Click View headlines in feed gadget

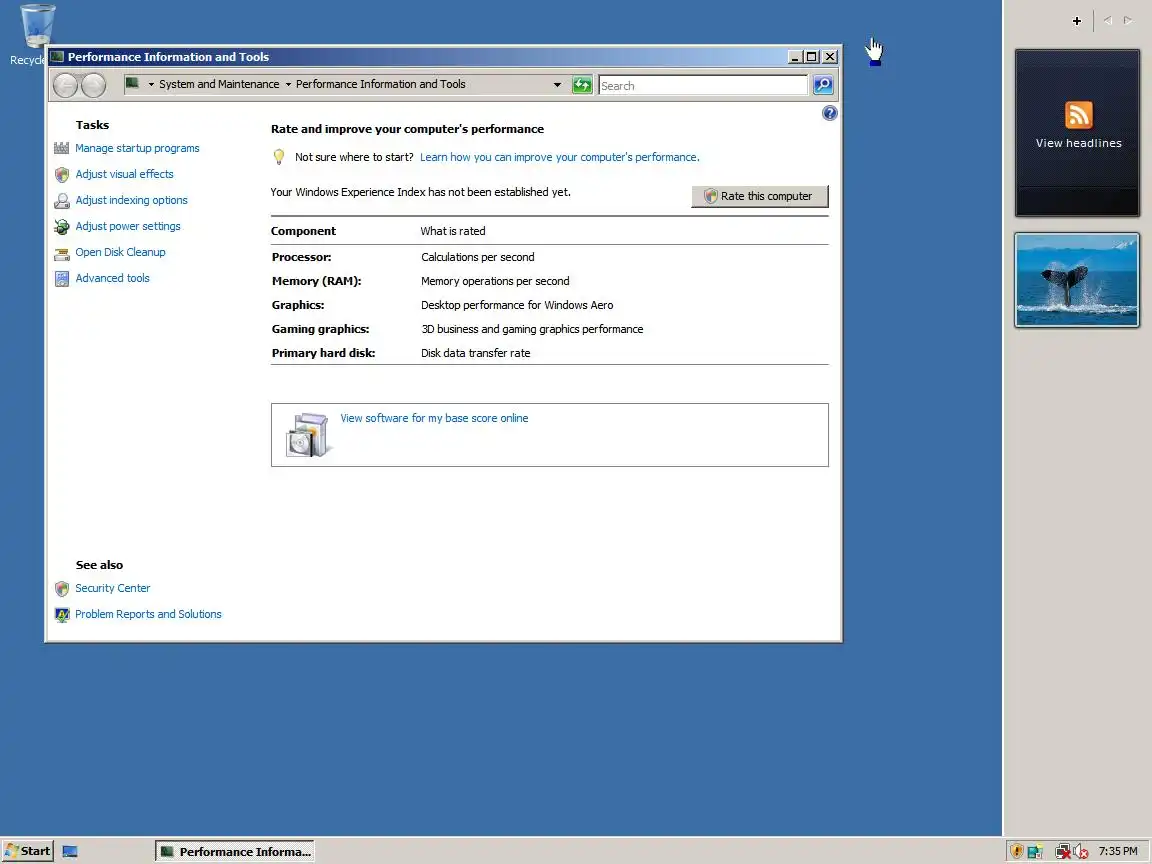[x=1079, y=143]
